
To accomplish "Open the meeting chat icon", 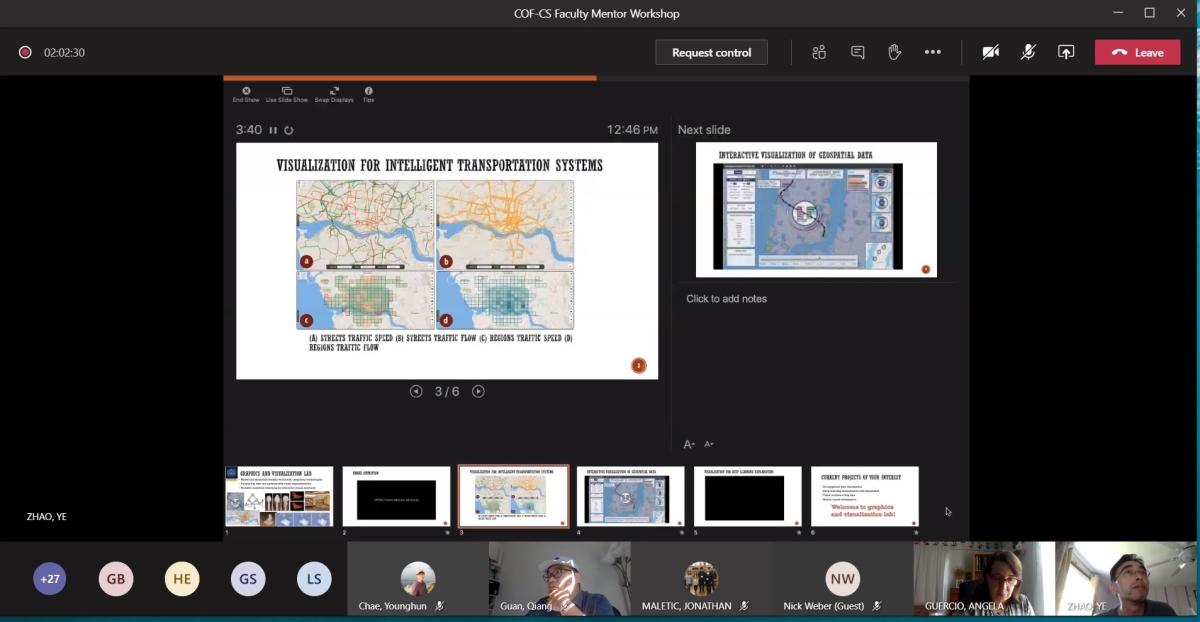I will tap(857, 52).
